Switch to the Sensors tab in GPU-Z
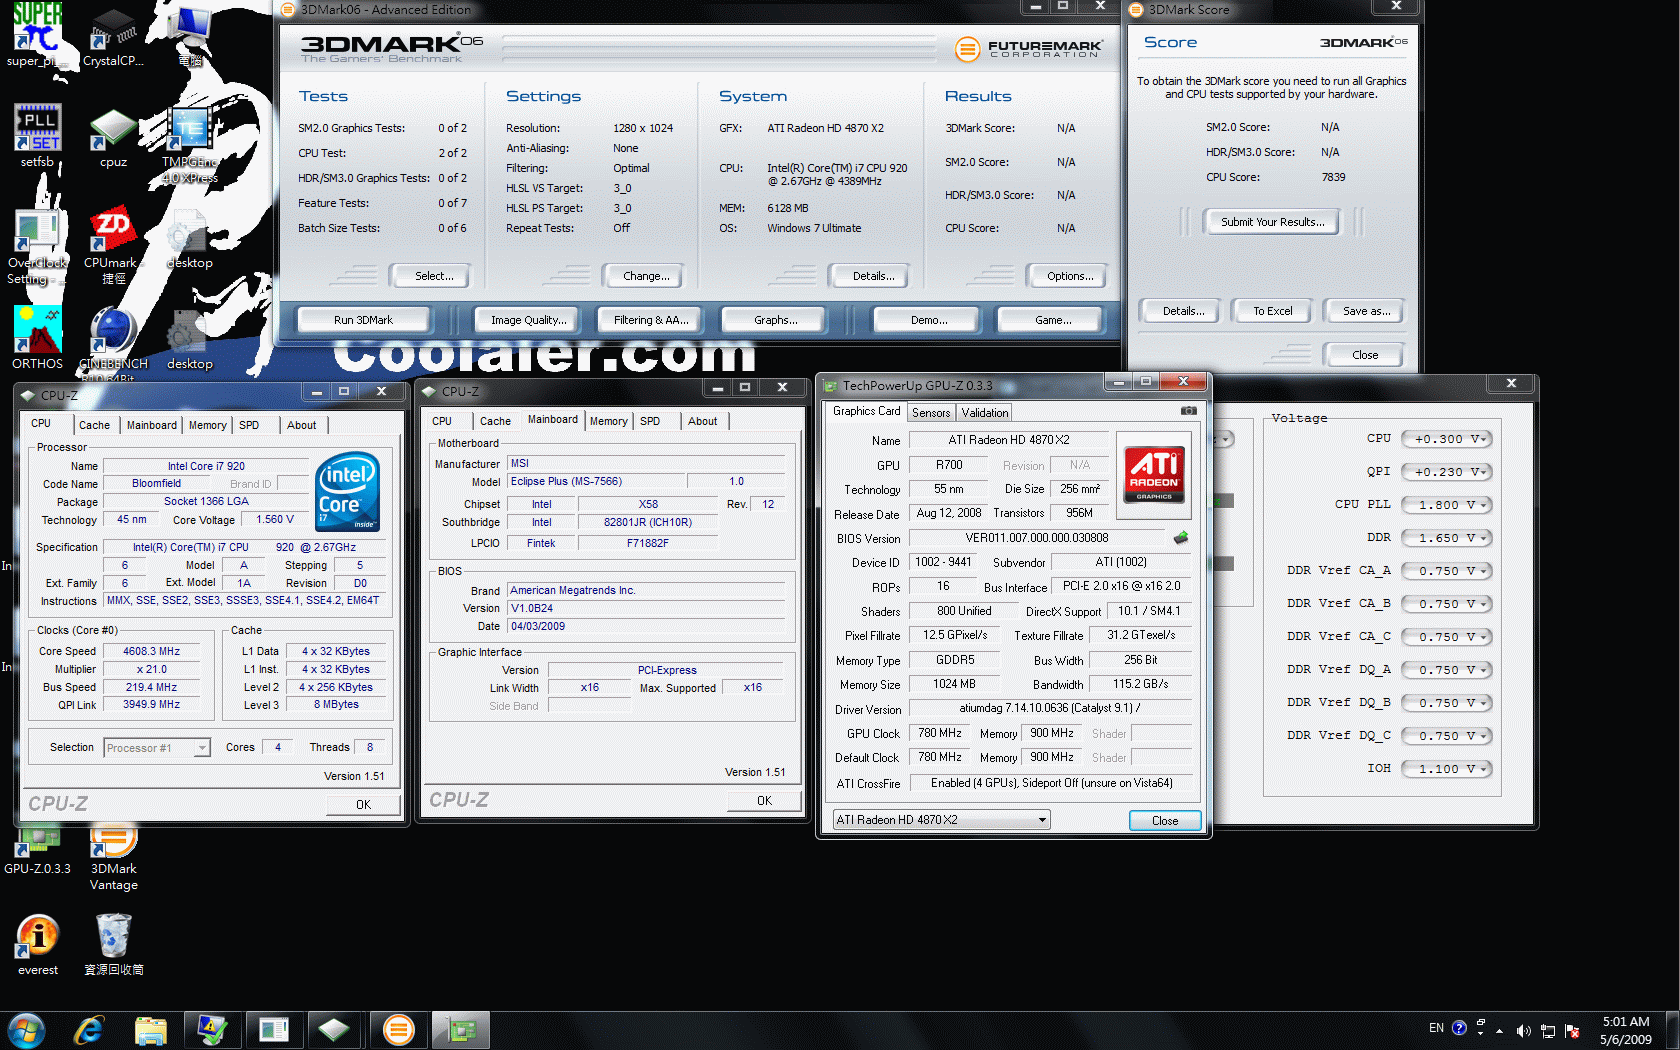1680x1050 pixels. click(931, 413)
